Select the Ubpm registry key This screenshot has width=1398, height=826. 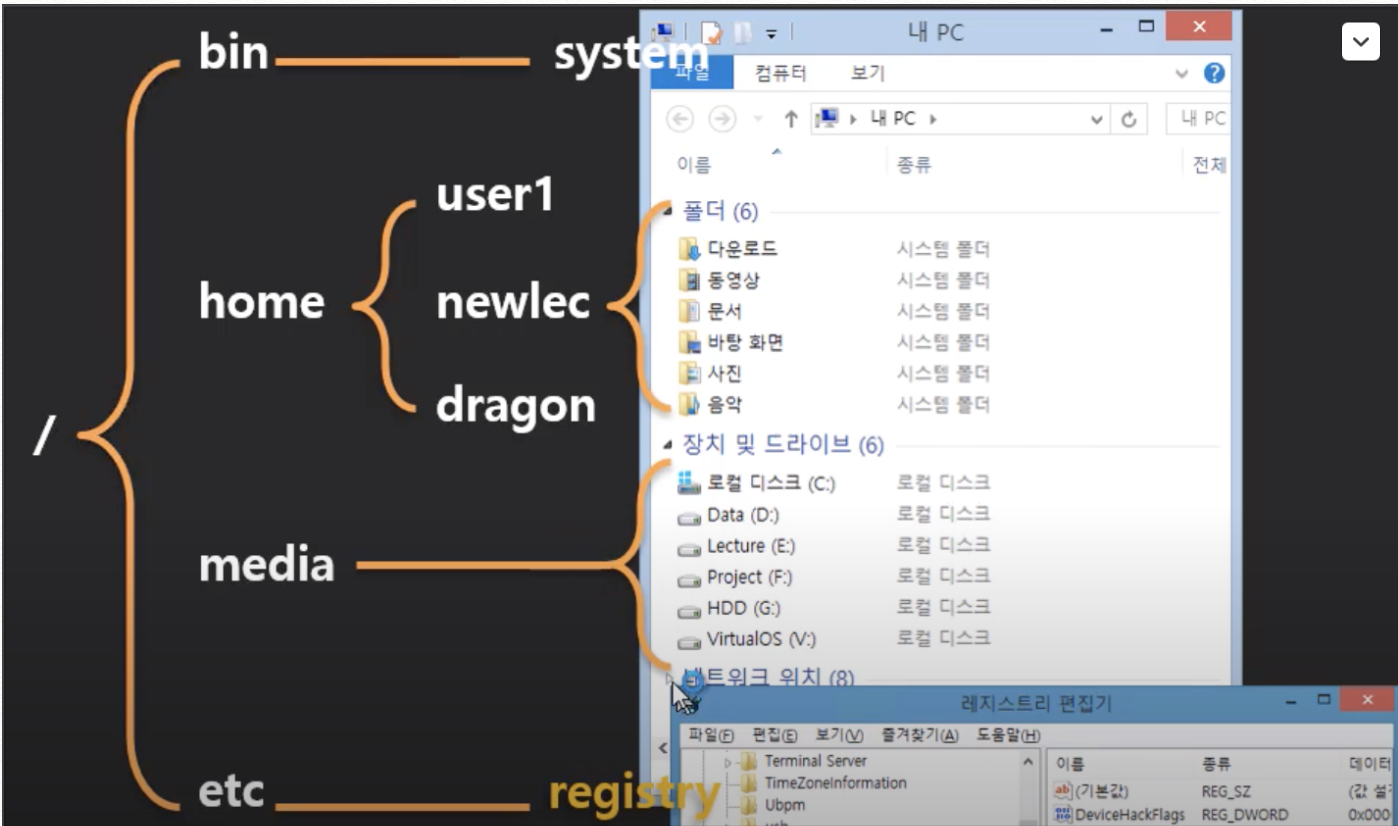(785, 805)
